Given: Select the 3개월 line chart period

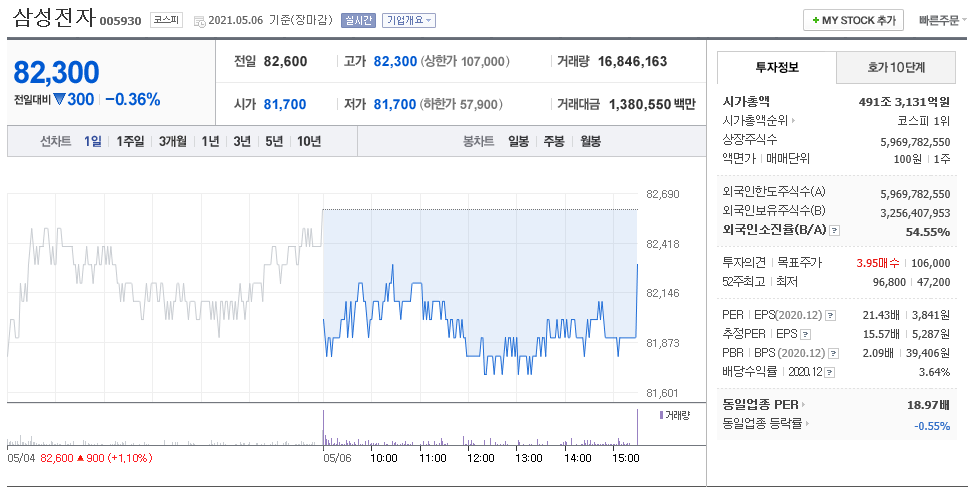Looking at the screenshot, I should (x=172, y=141).
